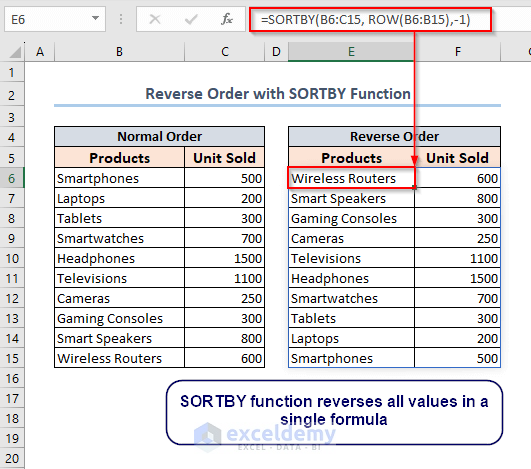Select the 1500 value in column C

tap(225, 258)
